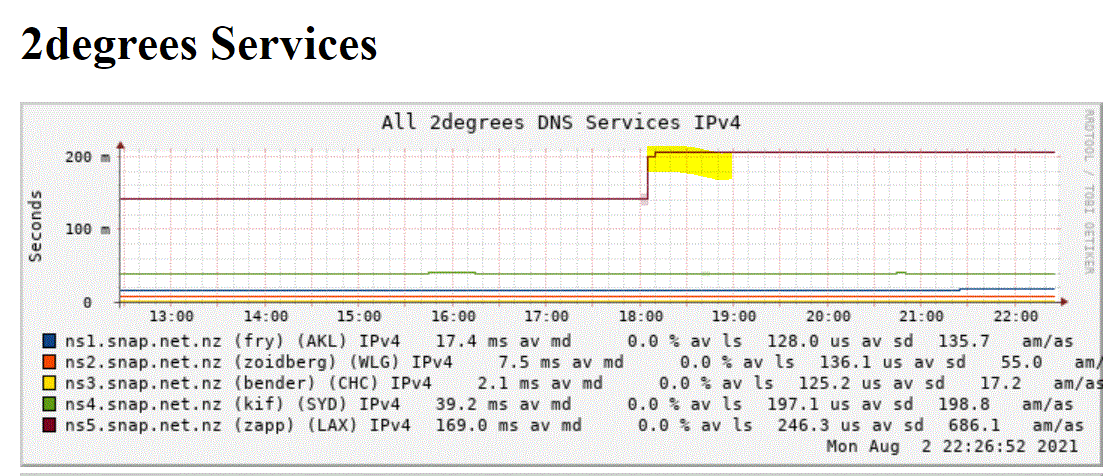The height and width of the screenshot is (476, 1115).
Task: Click the 19:00 time axis label
Action: [x=735, y=316]
